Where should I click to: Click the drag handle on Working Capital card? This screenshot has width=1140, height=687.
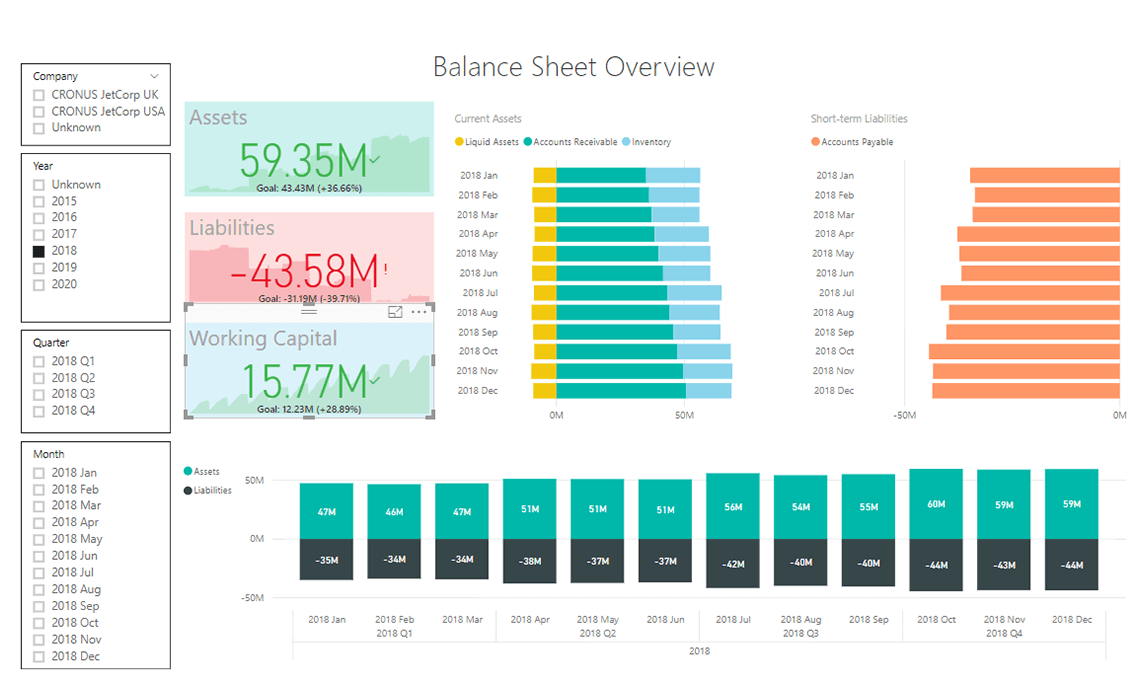click(309, 312)
